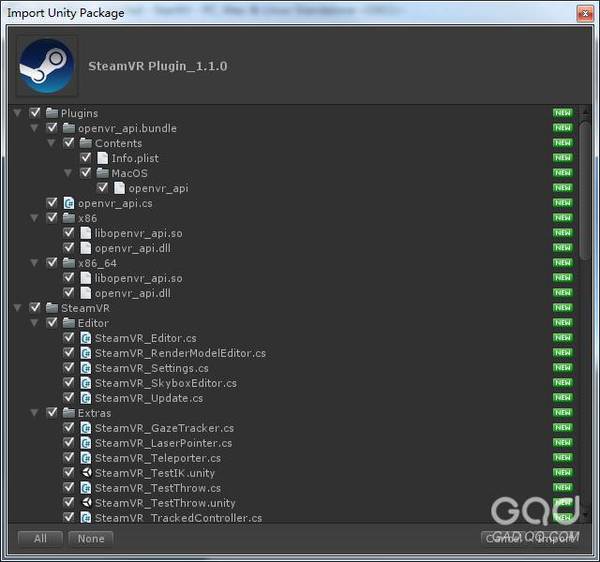
Task: Toggle the libopenvr_api.so checkbox under x86
Action: [x=68, y=233]
